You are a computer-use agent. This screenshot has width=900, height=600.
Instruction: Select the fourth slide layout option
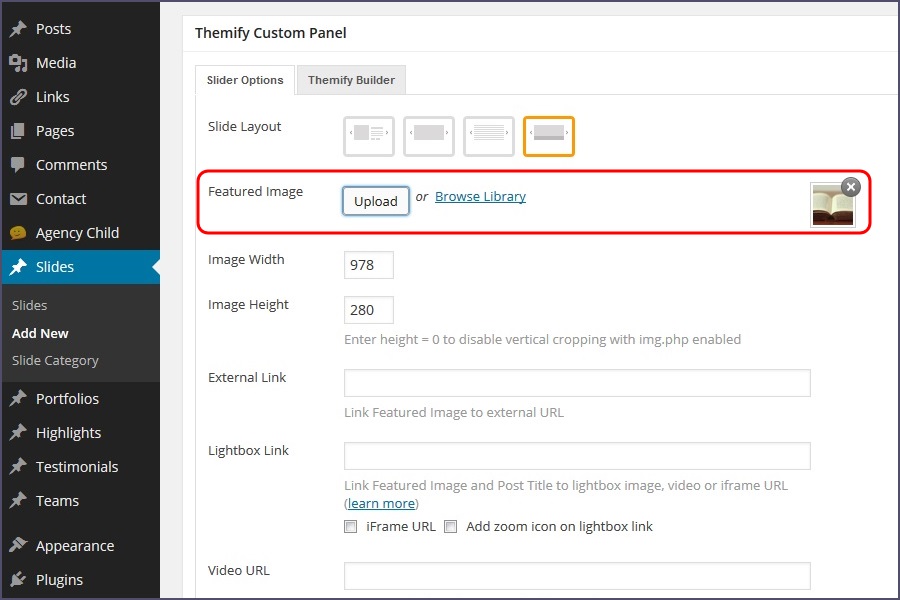click(x=549, y=136)
